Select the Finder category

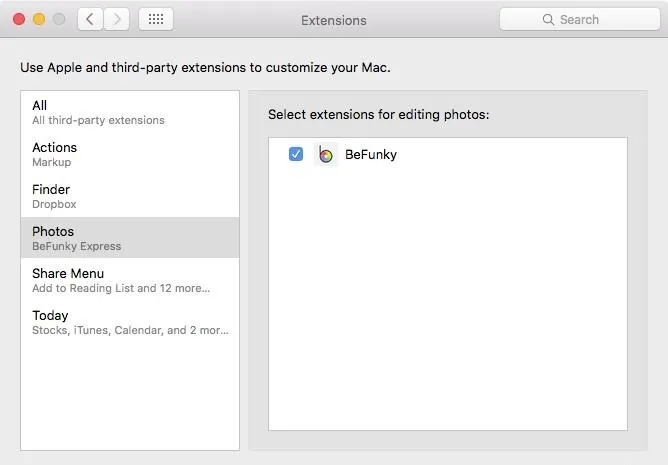coord(130,196)
